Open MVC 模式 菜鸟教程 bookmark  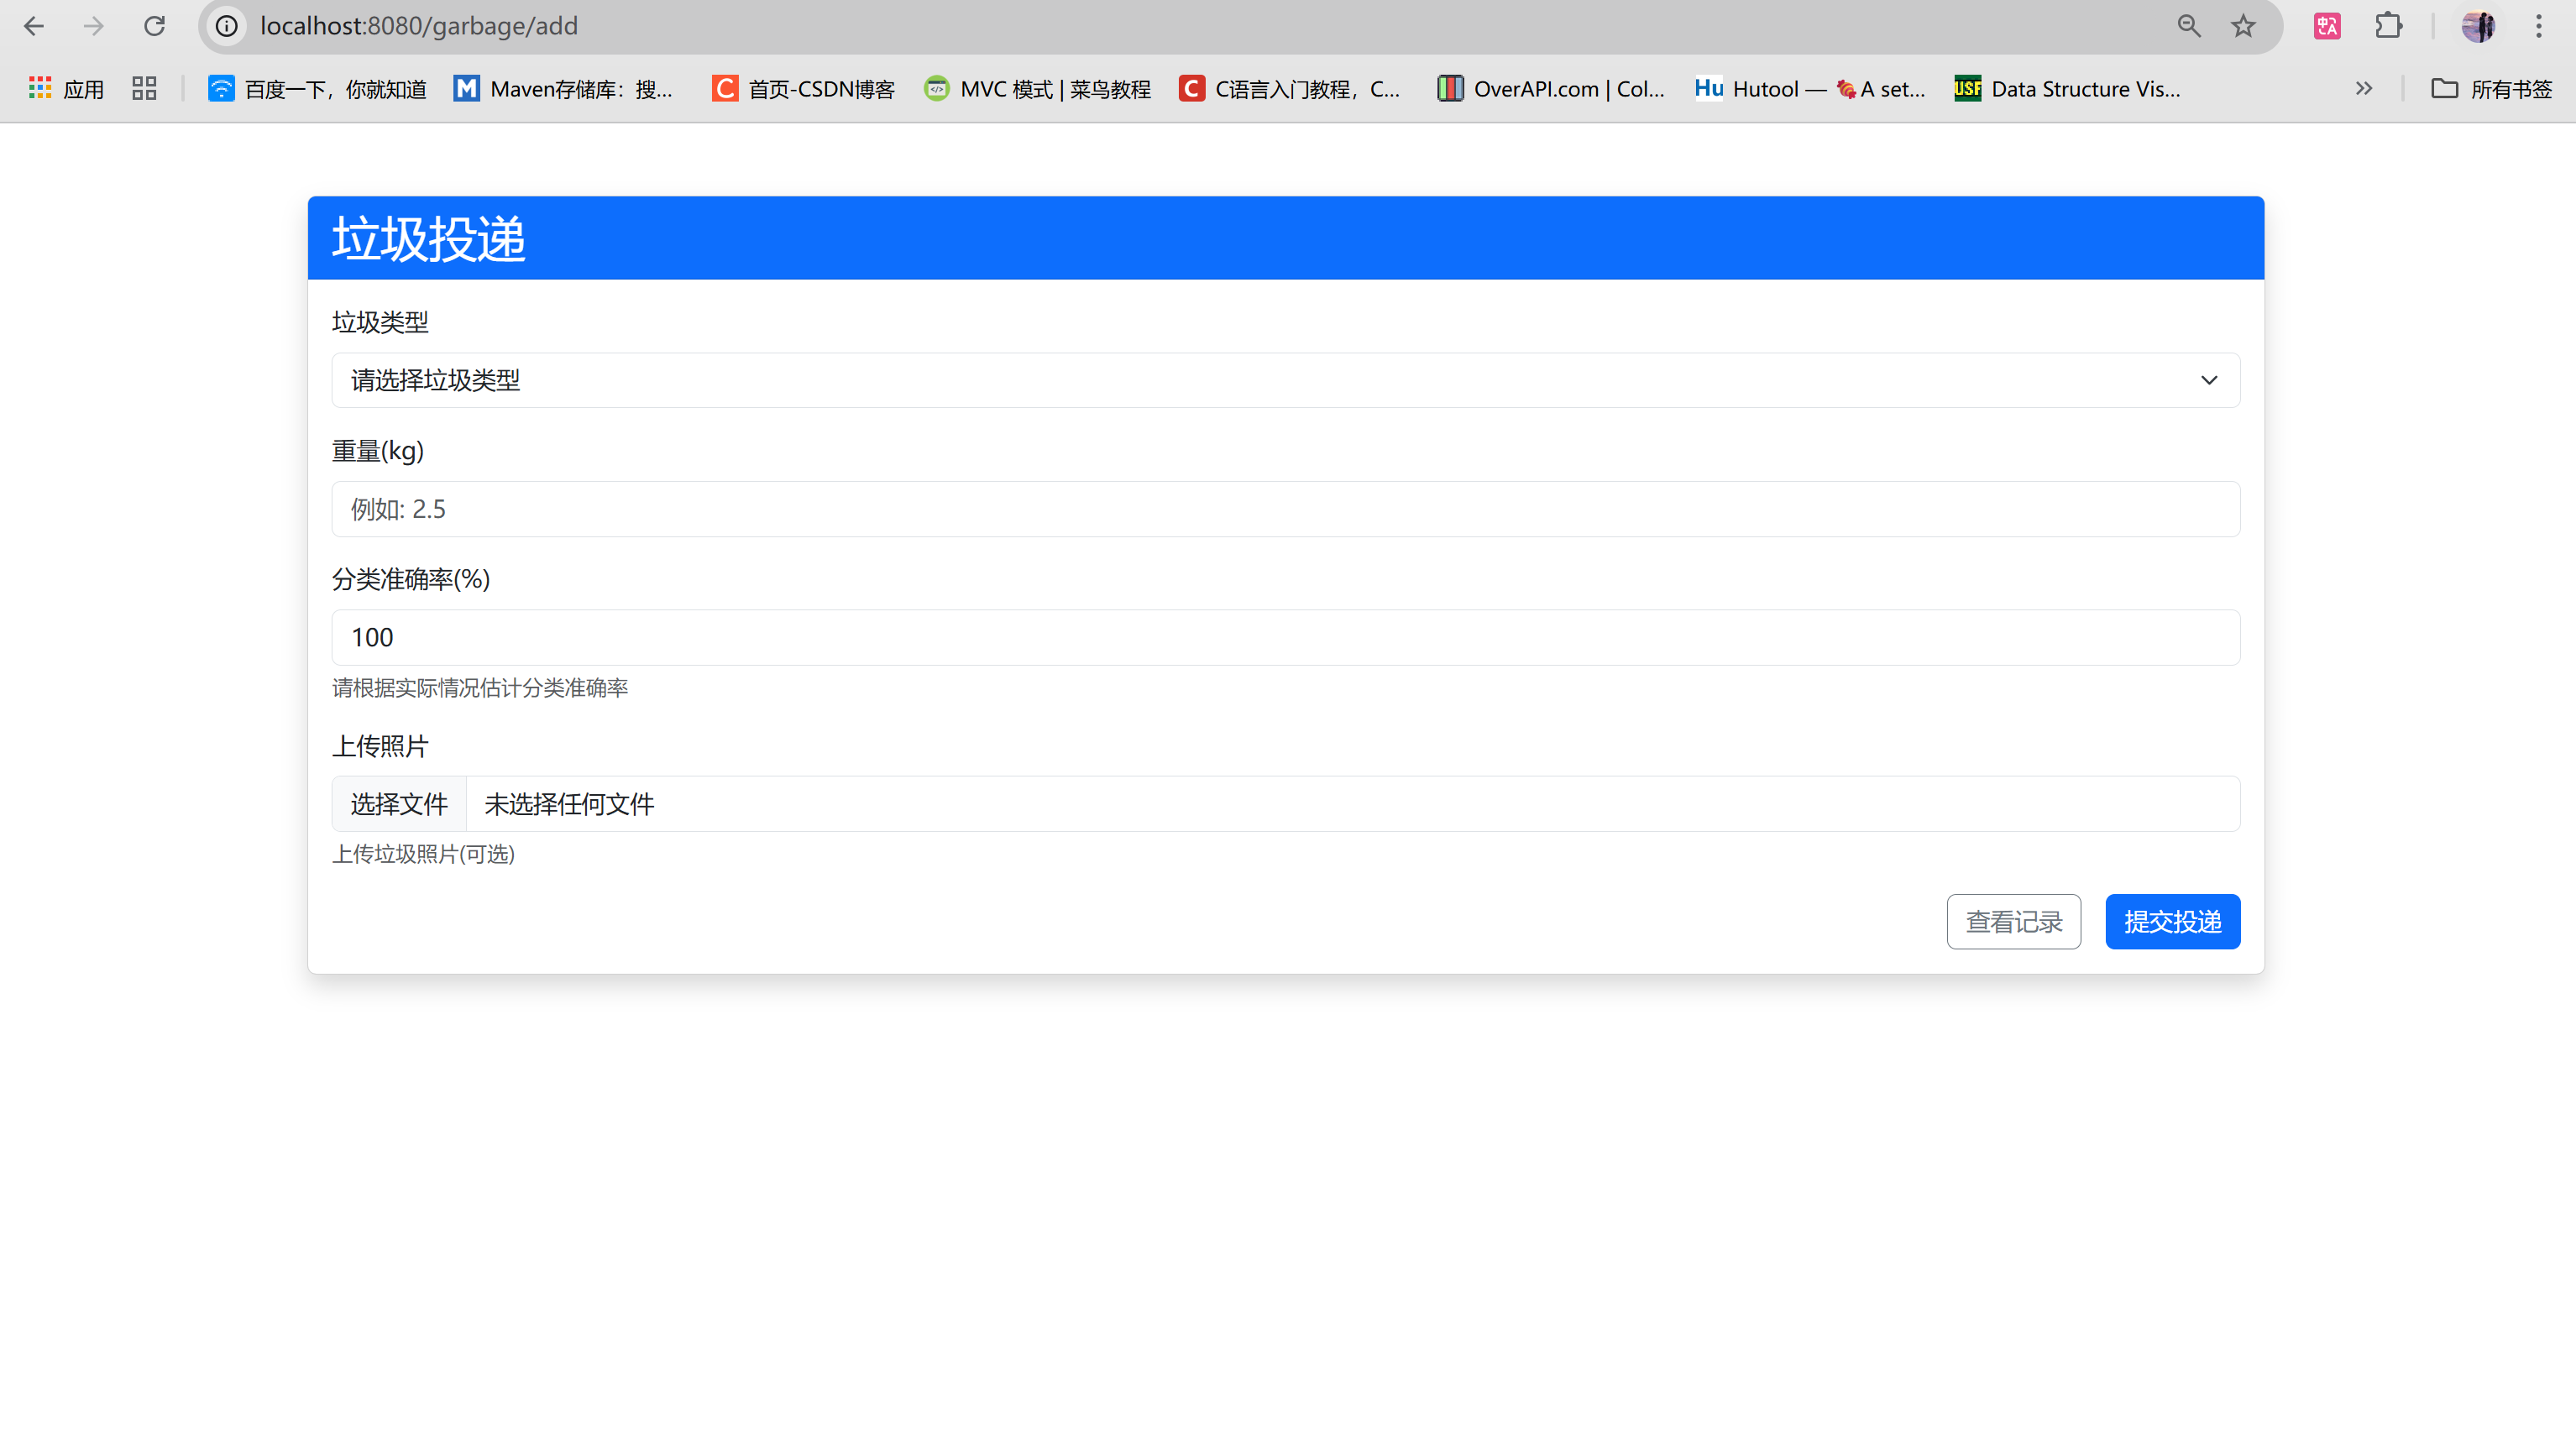click(x=1037, y=89)
